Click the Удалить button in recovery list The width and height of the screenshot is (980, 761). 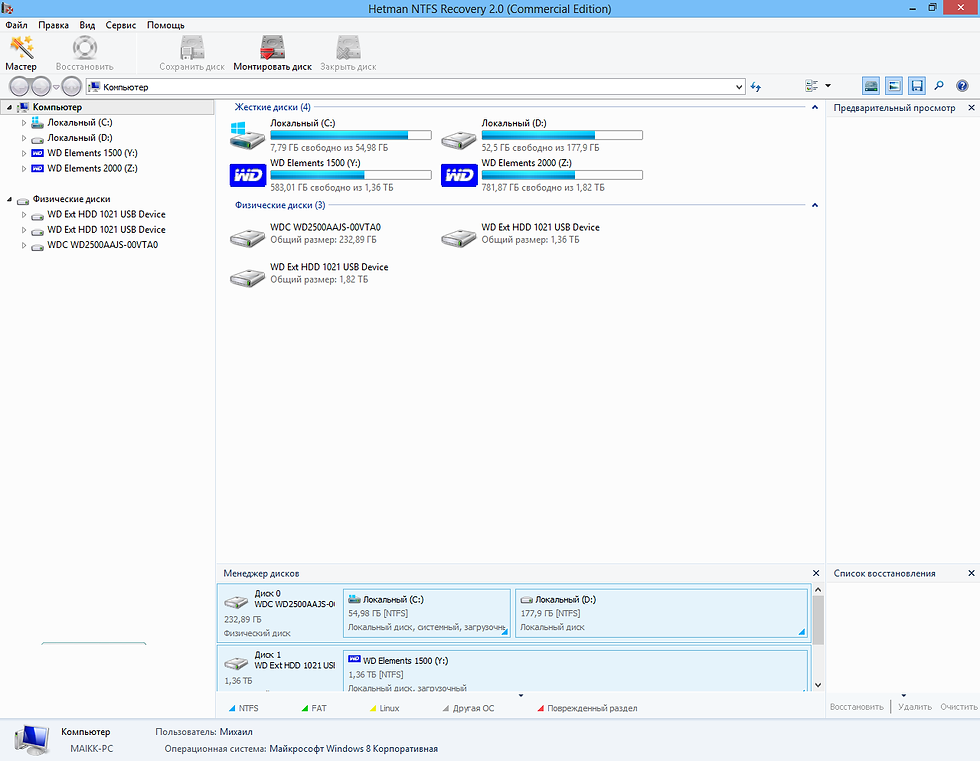pyautogui.click(x=914, y=707)
